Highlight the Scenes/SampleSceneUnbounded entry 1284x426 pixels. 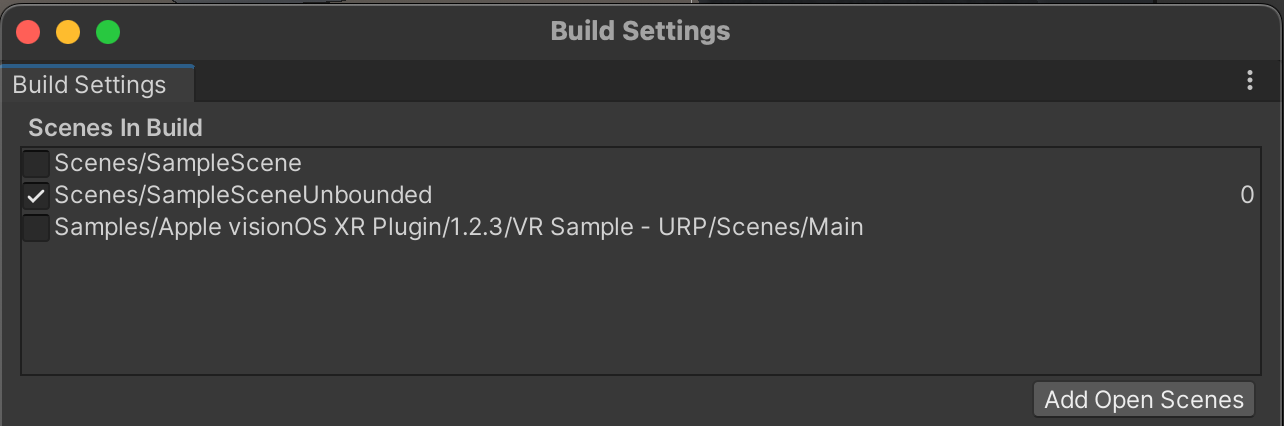243,195
